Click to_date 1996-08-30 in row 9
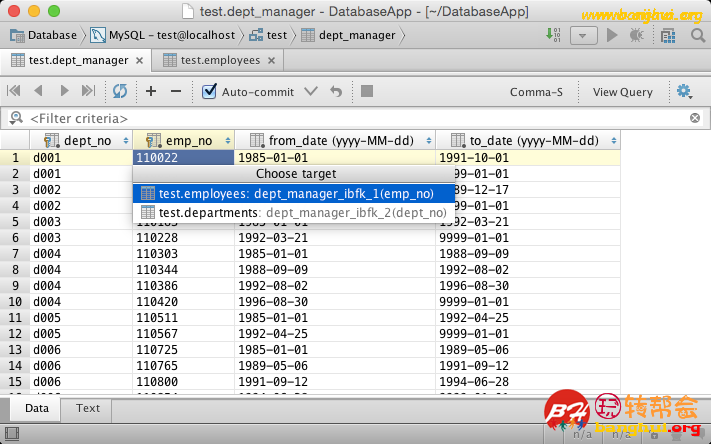711x444 pixels. (528, 286)
